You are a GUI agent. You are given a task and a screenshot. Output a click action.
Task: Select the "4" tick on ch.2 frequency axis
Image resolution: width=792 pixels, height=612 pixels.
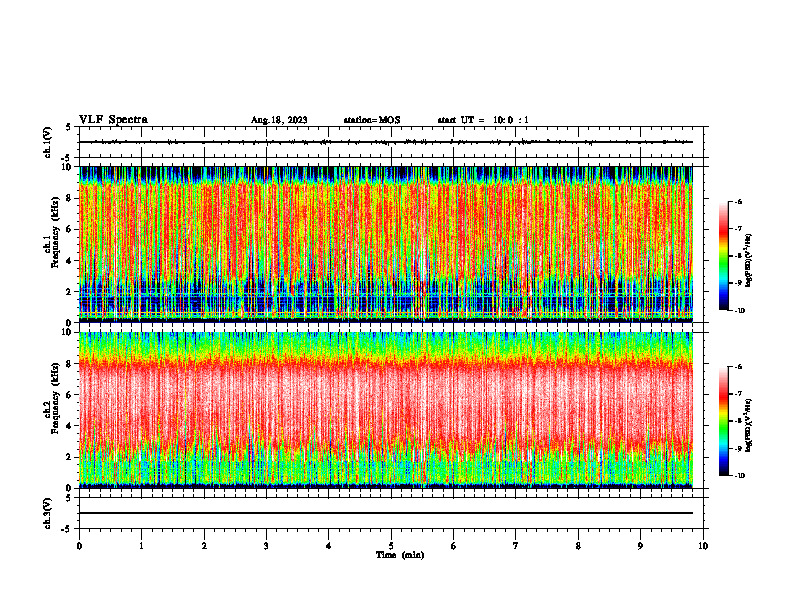tap(69, 426)
